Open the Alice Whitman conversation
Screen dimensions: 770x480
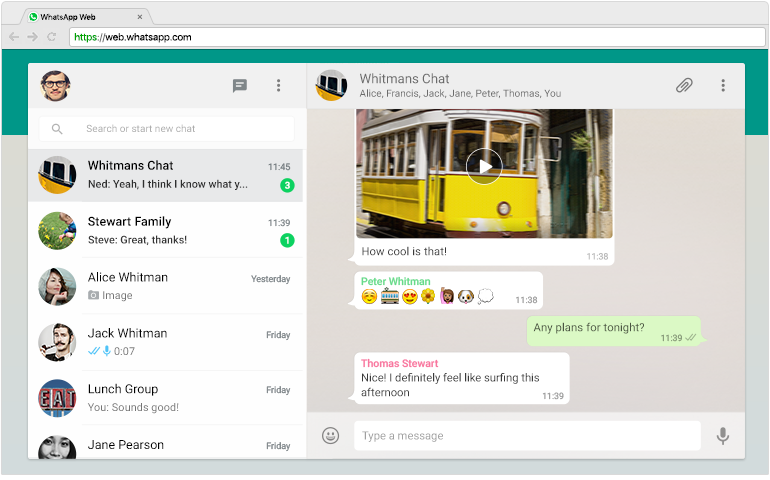point(166,286)
